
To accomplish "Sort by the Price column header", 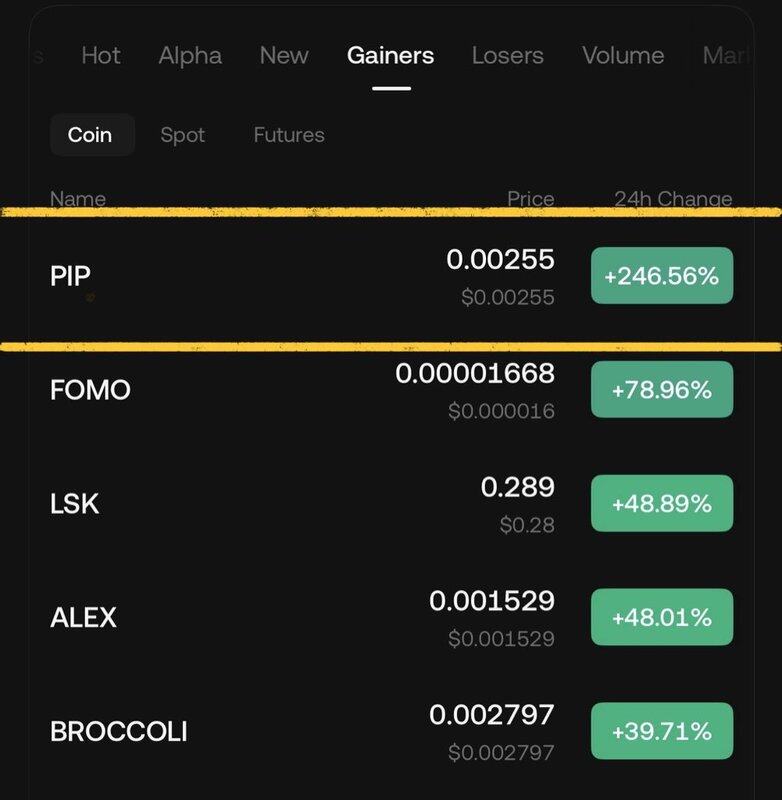I will point(530,198).
